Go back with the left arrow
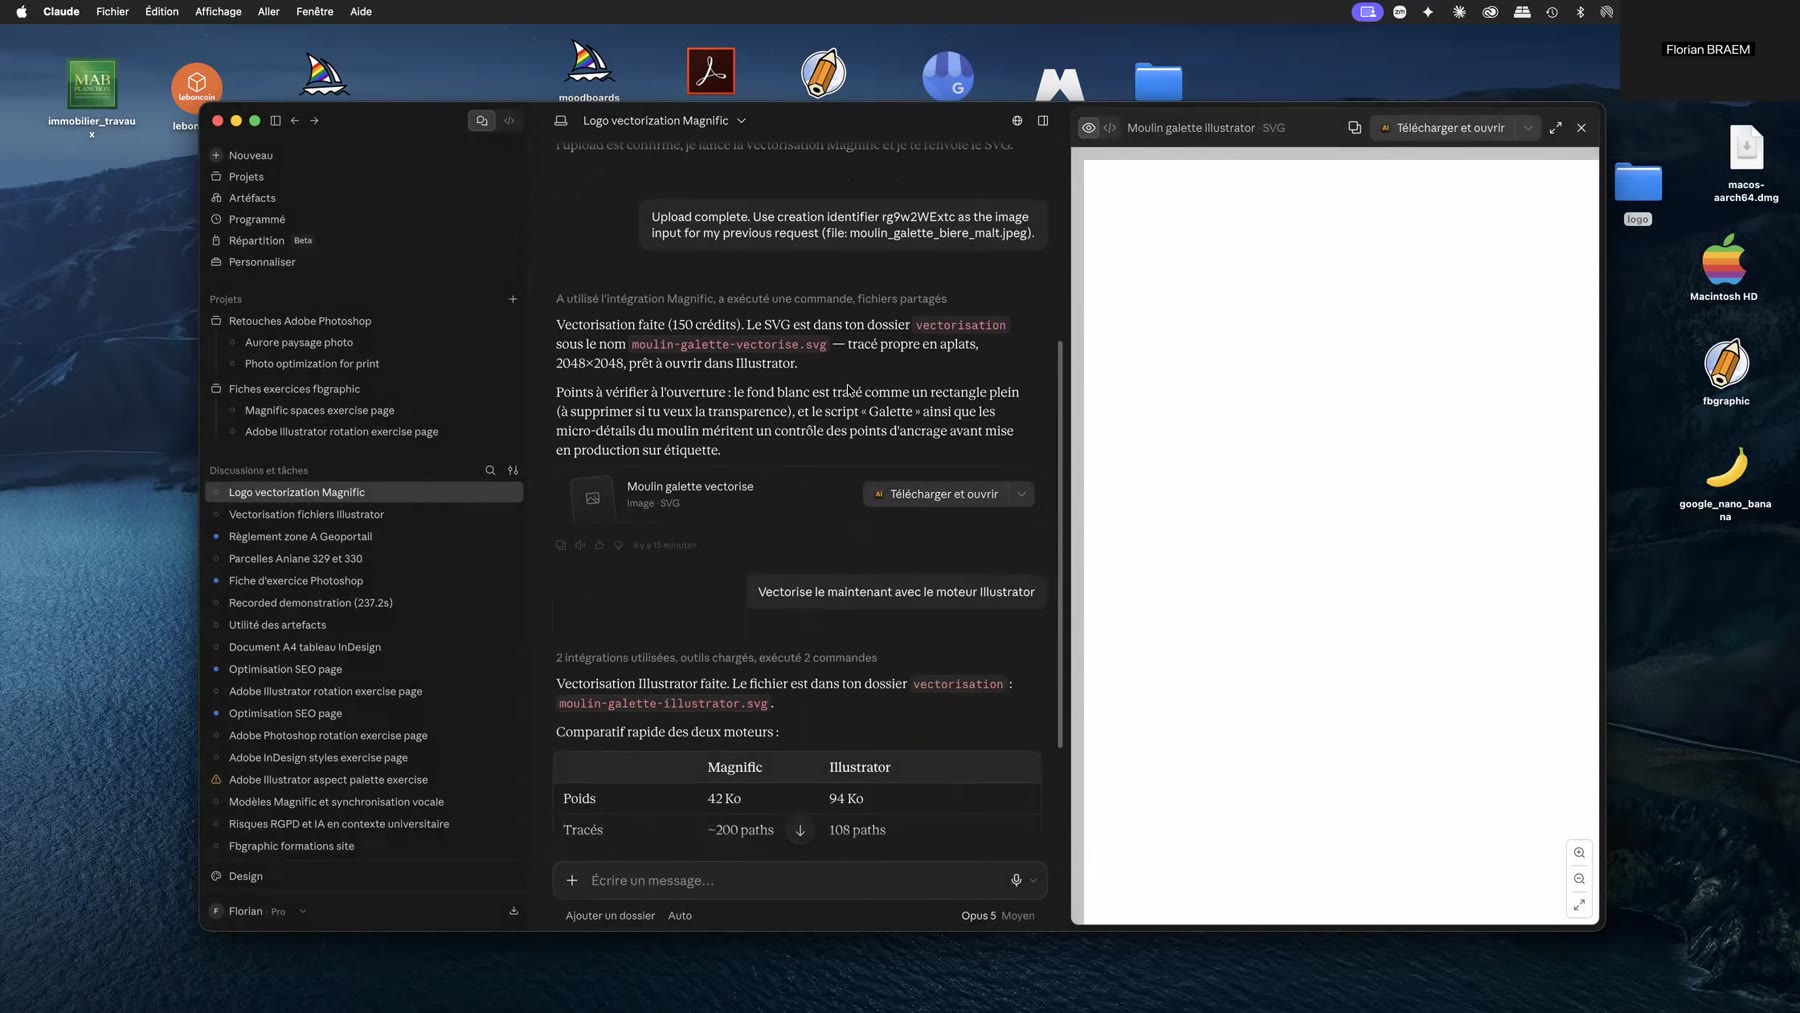 click(x=295, y=121)
